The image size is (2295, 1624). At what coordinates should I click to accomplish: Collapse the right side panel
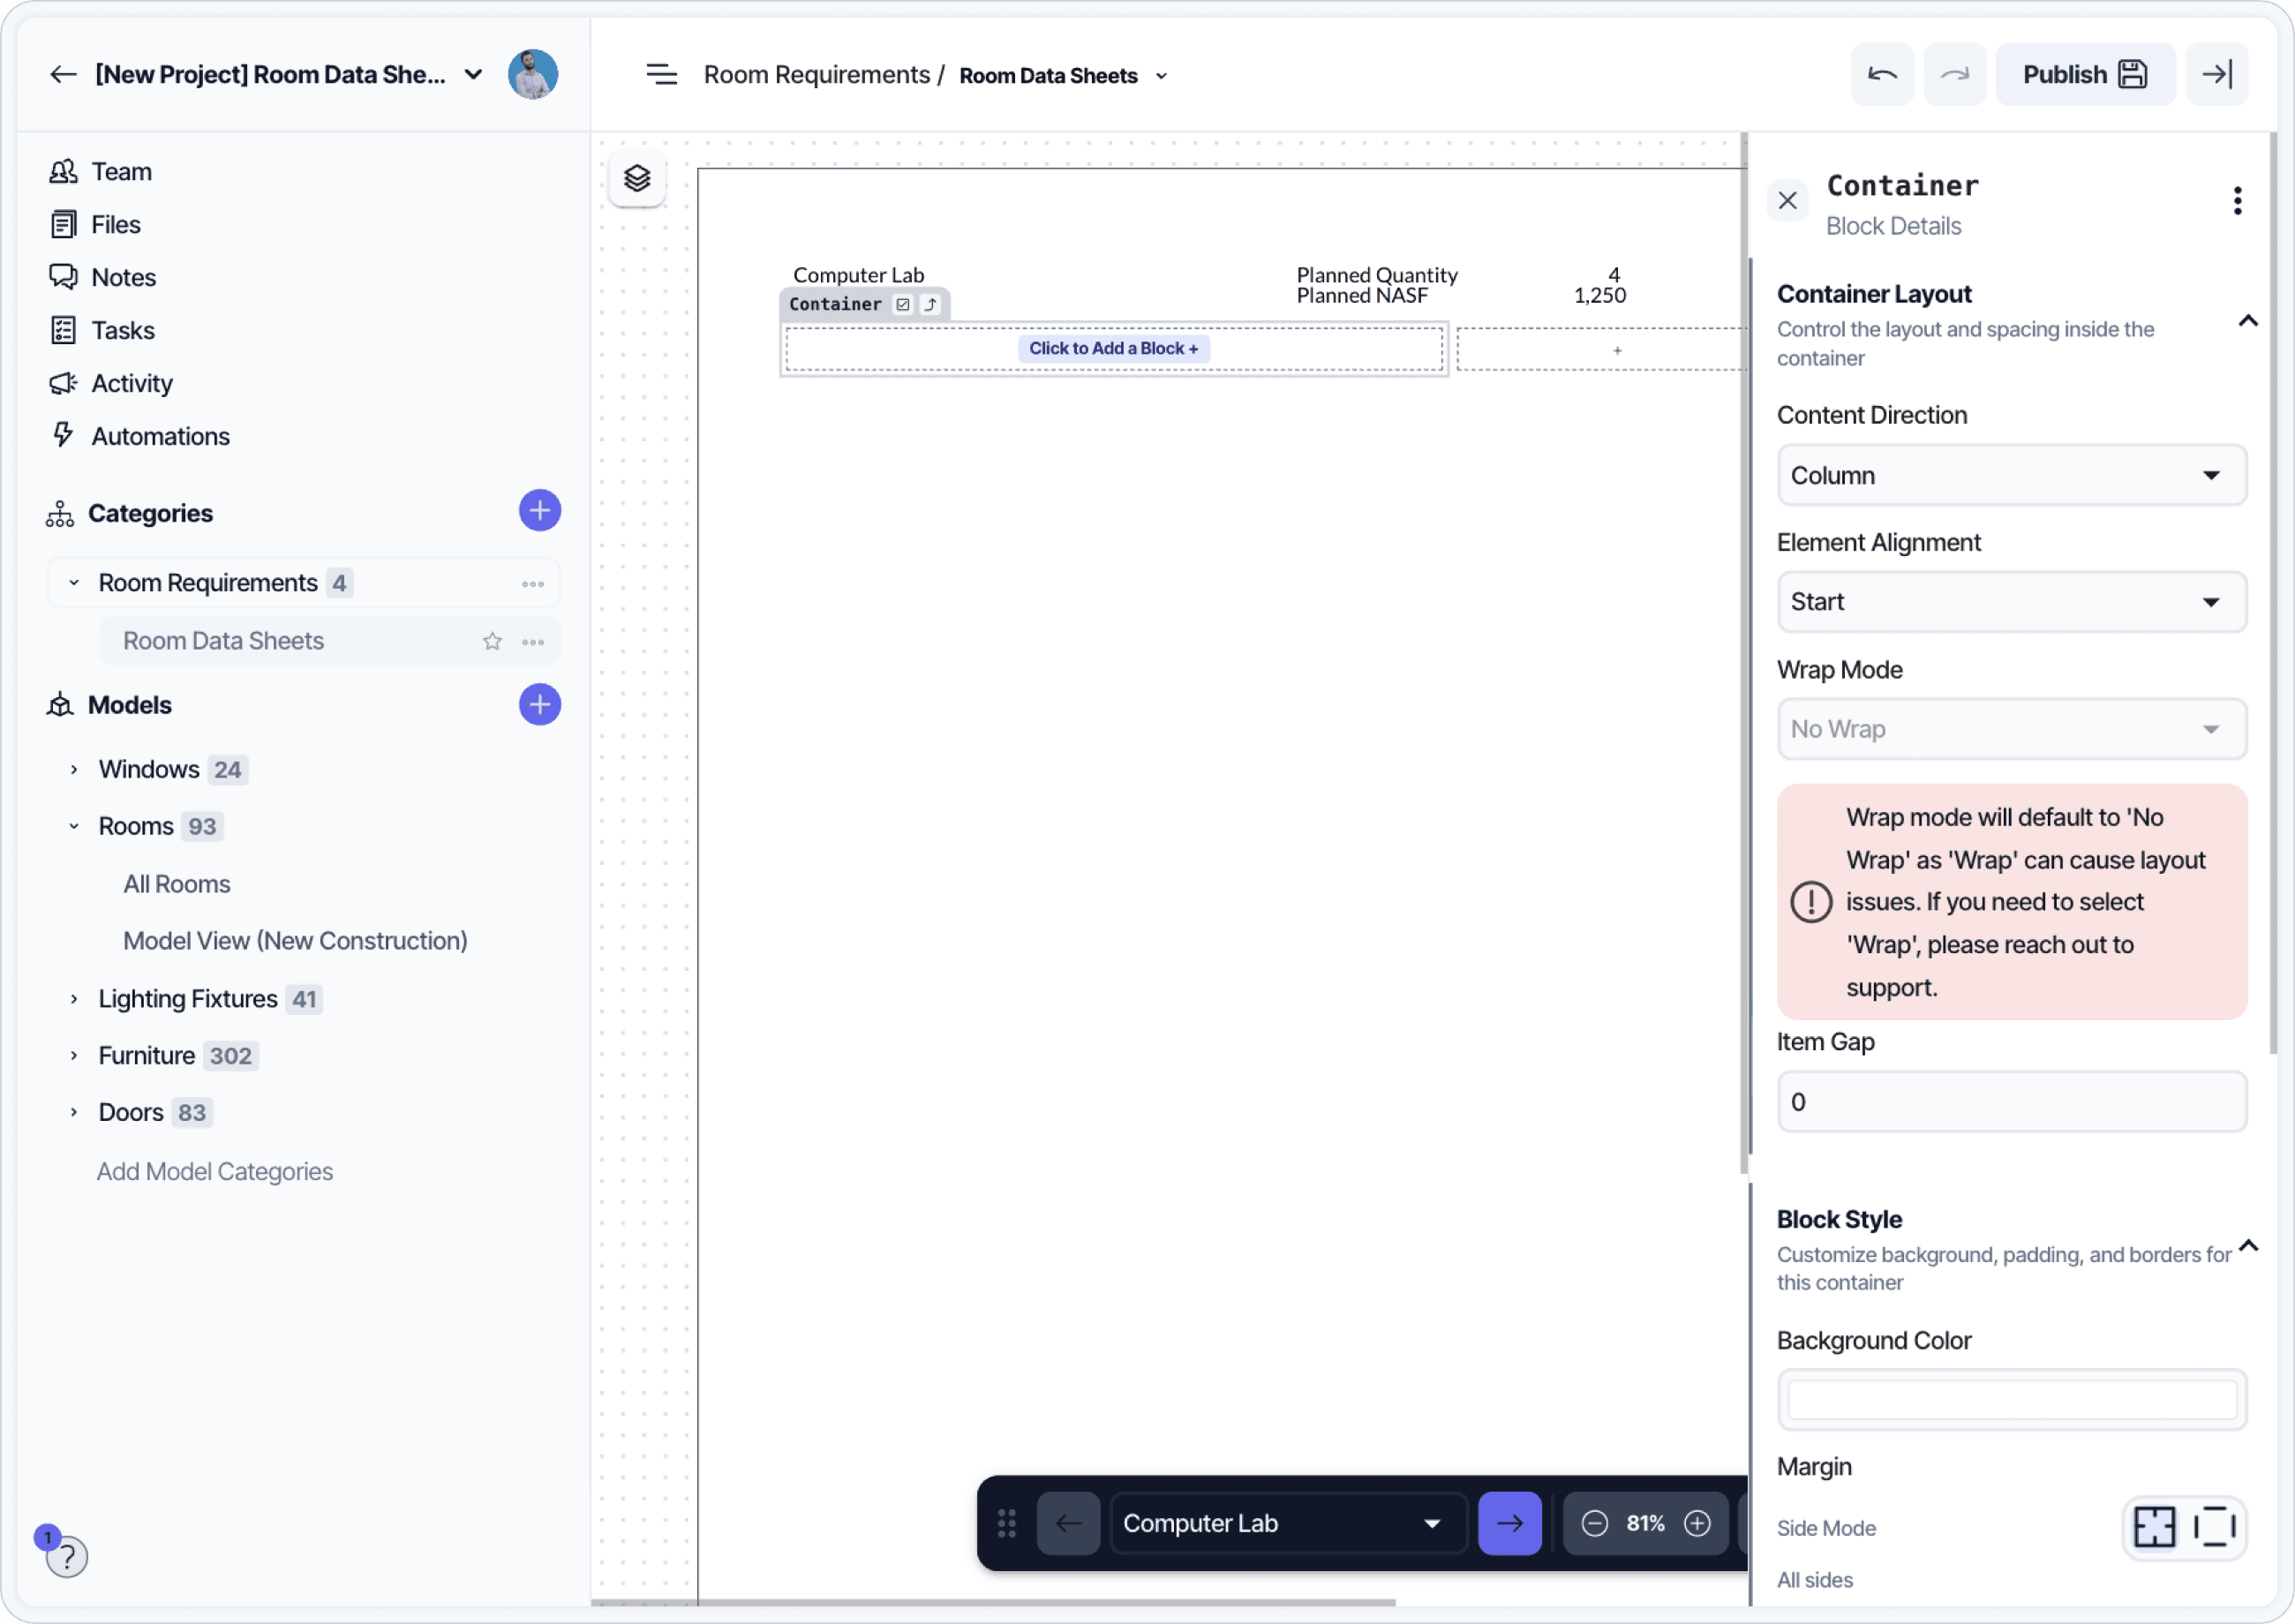tap(2216, 75)
